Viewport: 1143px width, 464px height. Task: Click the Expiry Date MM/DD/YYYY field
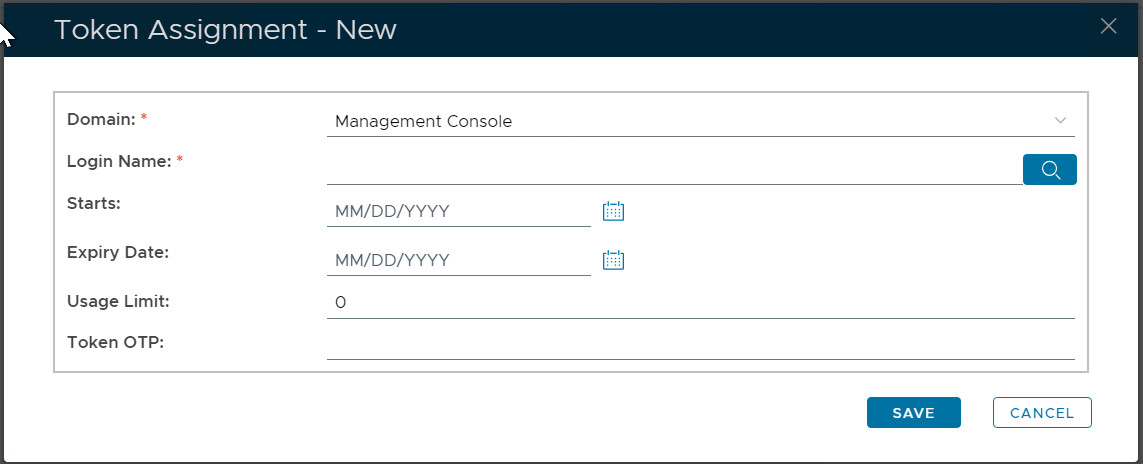point(458,260)
